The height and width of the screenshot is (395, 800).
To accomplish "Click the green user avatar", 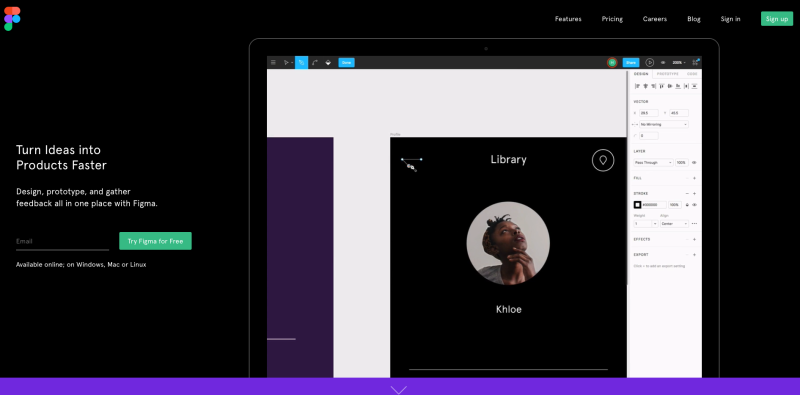I will [x=612, y=62].
